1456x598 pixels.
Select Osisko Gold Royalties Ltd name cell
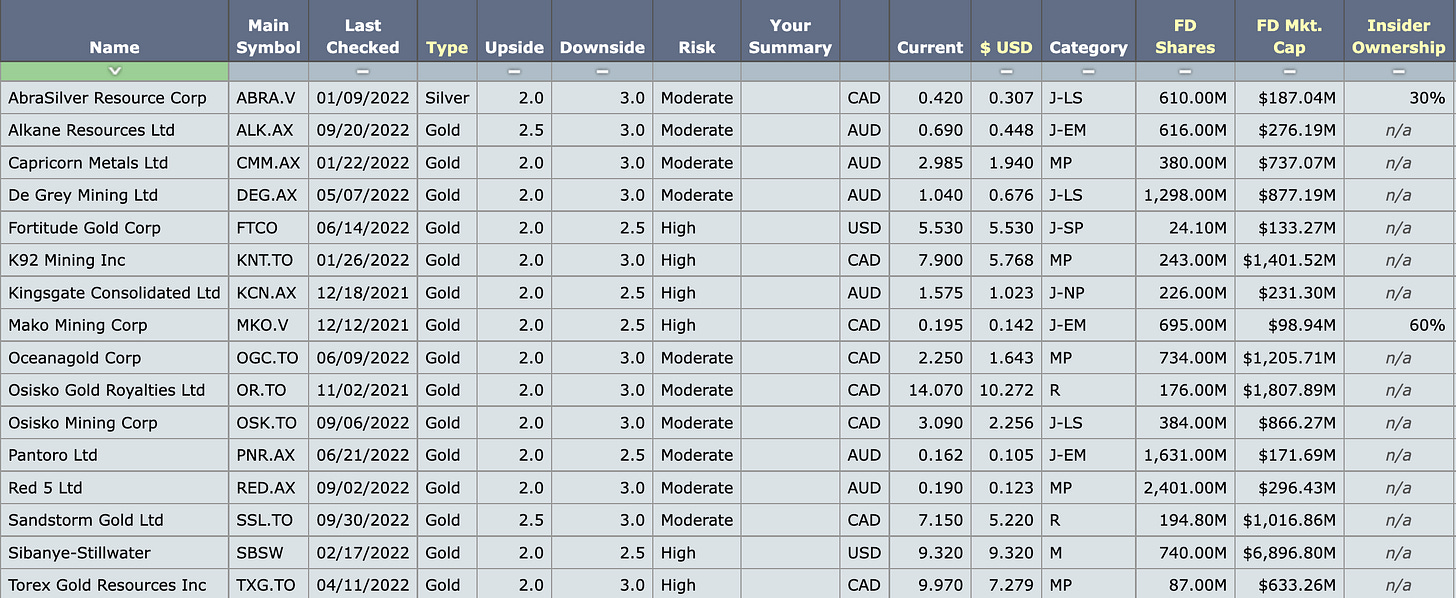[x=106, y=390]
